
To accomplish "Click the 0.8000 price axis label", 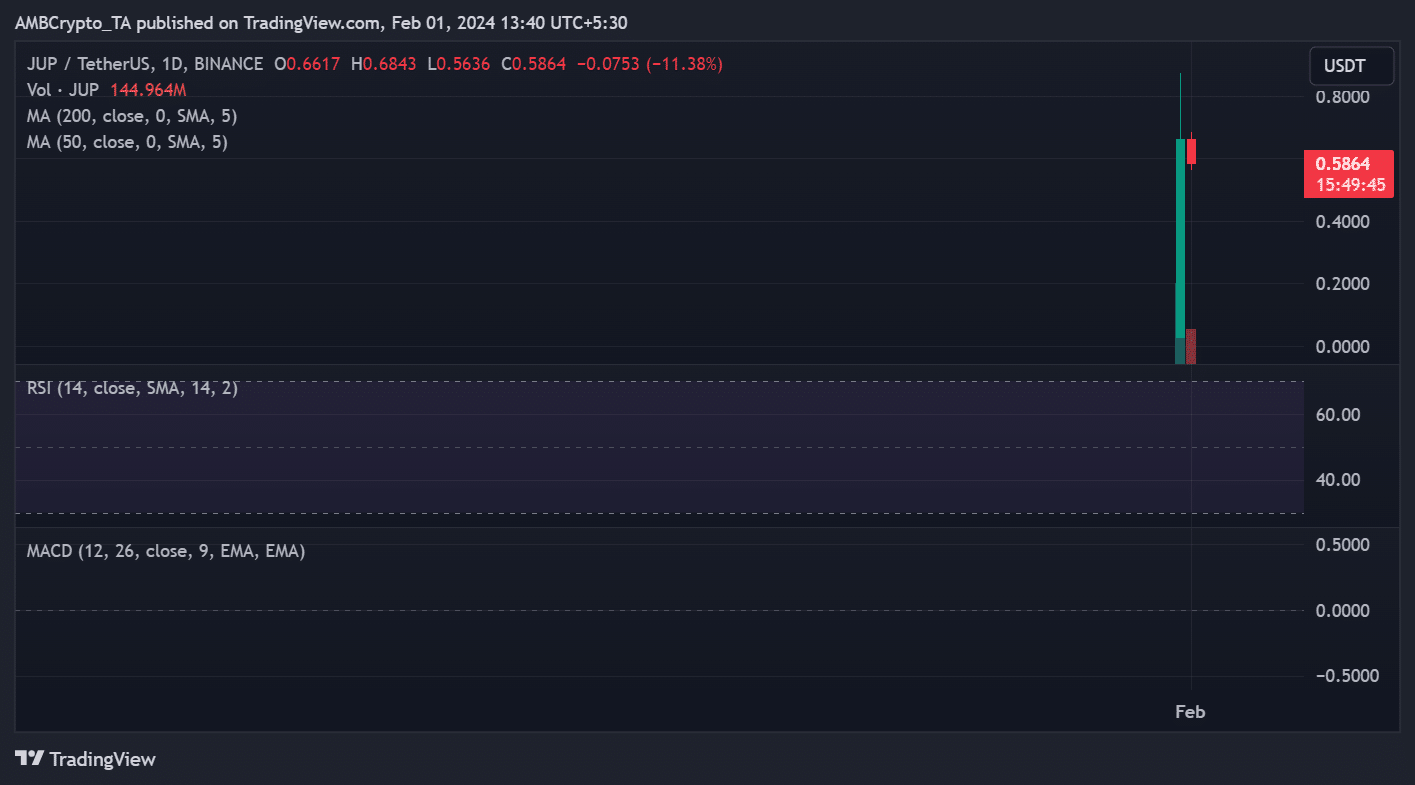I will point(1344,98).
